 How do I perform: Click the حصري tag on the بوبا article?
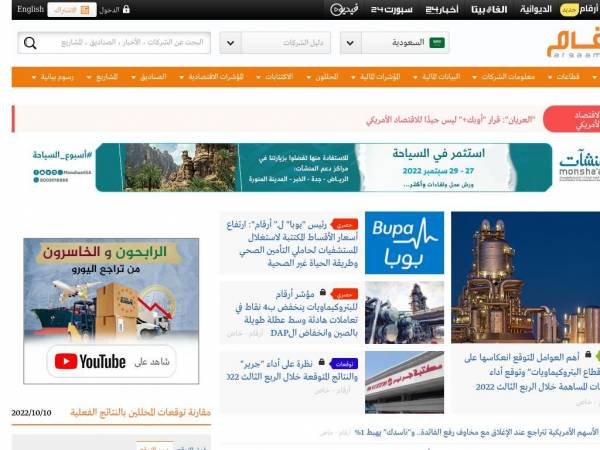click(x=344, y=225)
